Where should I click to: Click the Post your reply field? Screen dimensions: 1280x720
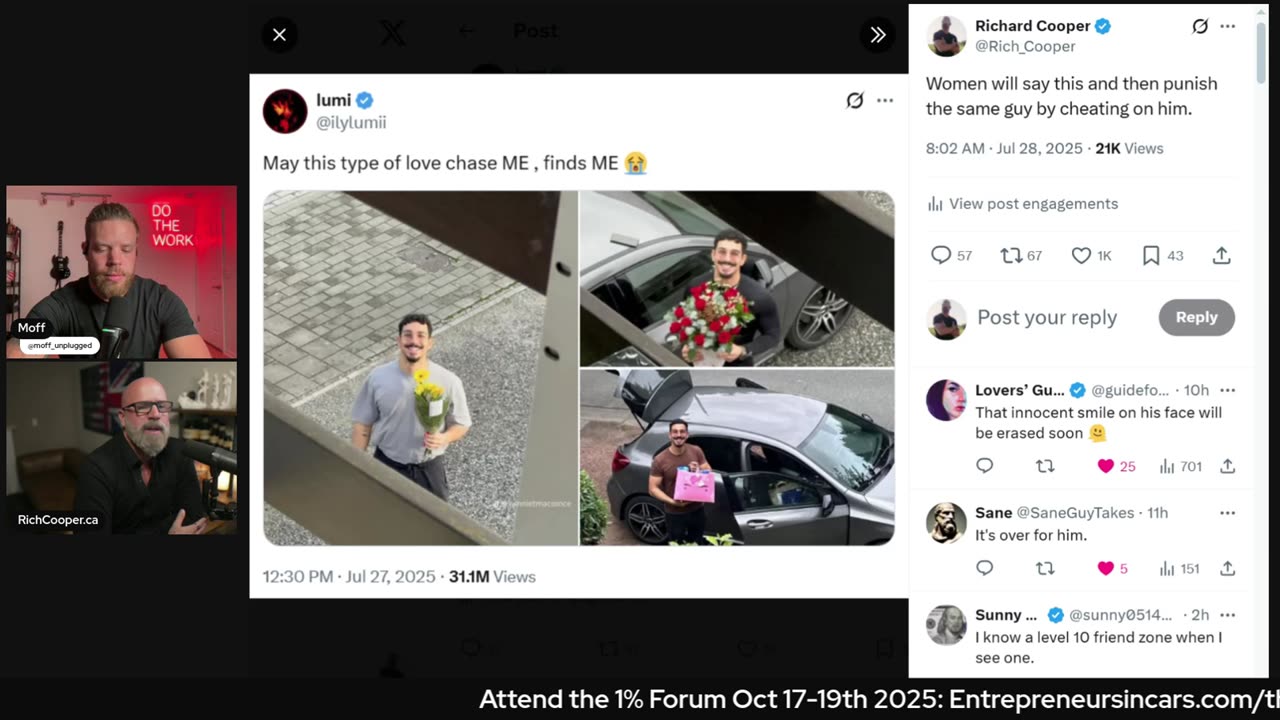[x=1047, y=318]
